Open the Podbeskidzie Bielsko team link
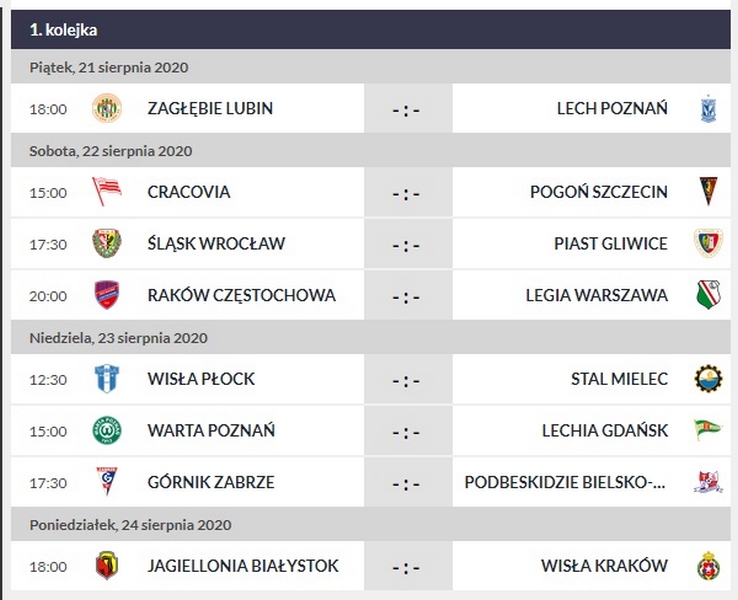738x600 pixels. pyautogui.click(x=565, y=482)
